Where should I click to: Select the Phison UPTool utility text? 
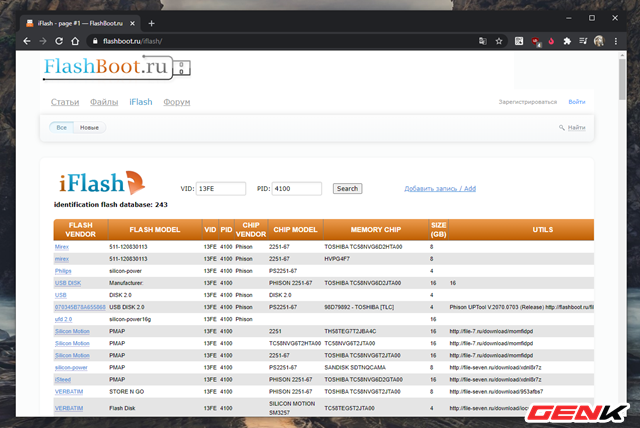(521, 307)
